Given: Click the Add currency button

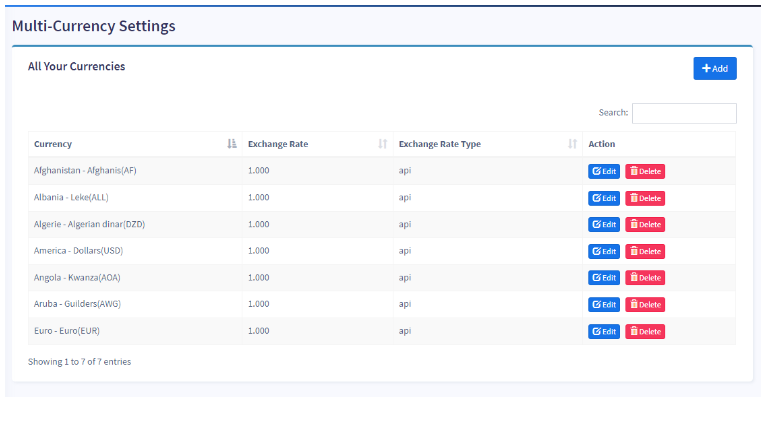Looking at the screenshot, I should (x=714, y=68).
